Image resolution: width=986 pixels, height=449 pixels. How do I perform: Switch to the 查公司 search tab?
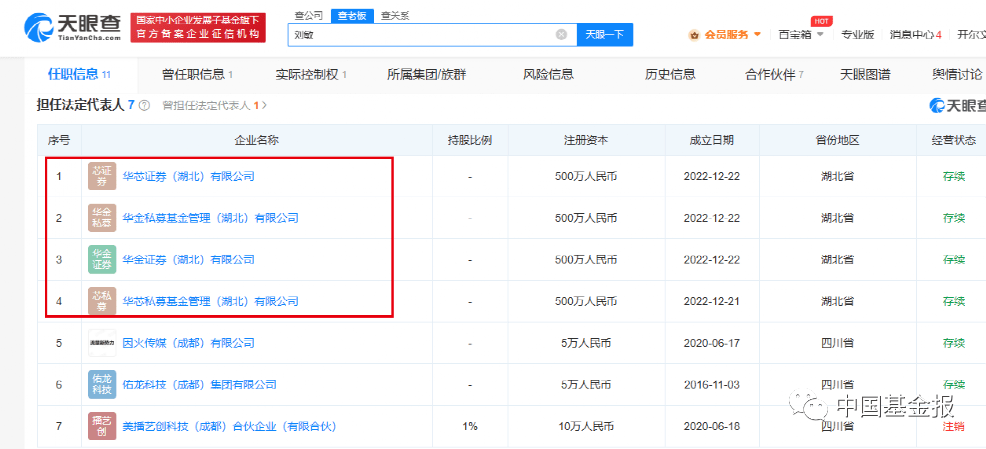tap(309, 16)
